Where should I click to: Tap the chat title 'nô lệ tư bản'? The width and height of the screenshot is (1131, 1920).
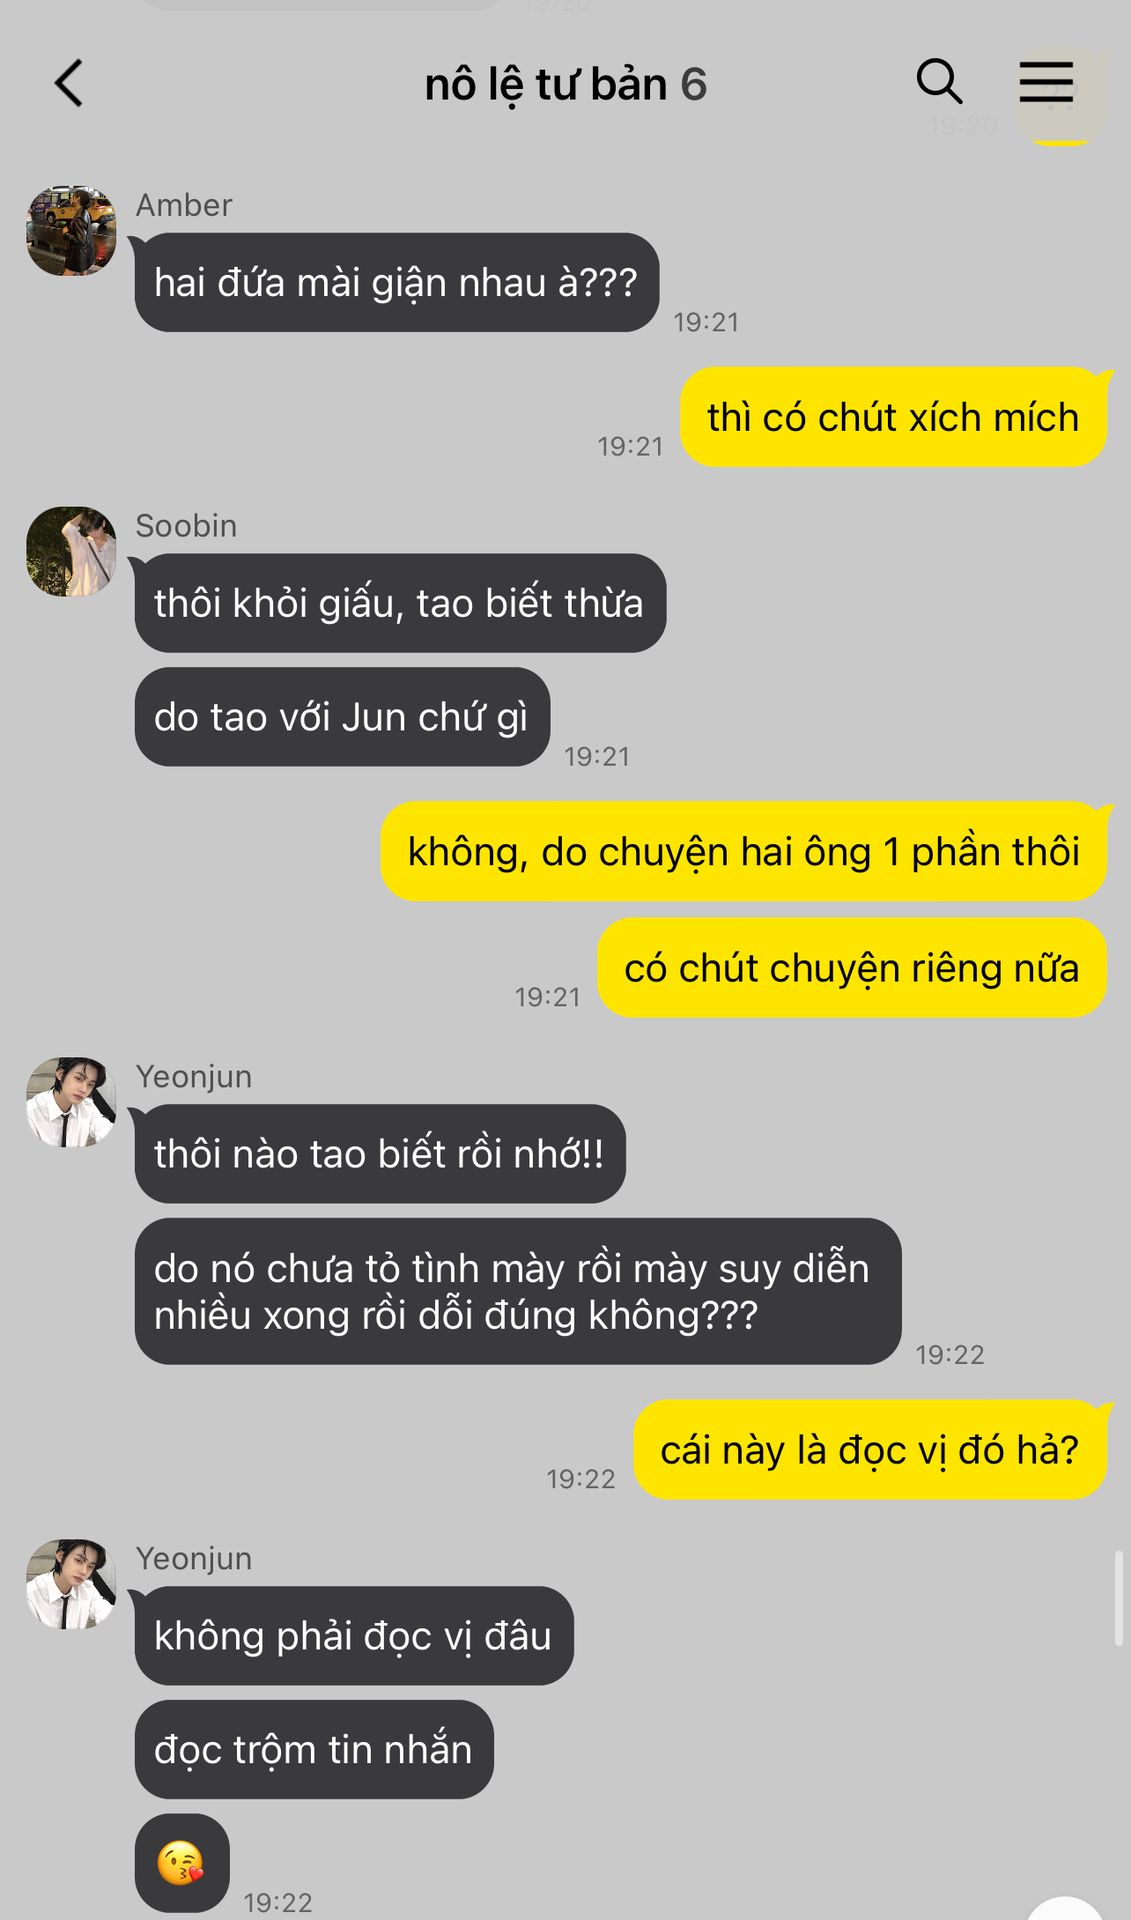tap(545, 85)
